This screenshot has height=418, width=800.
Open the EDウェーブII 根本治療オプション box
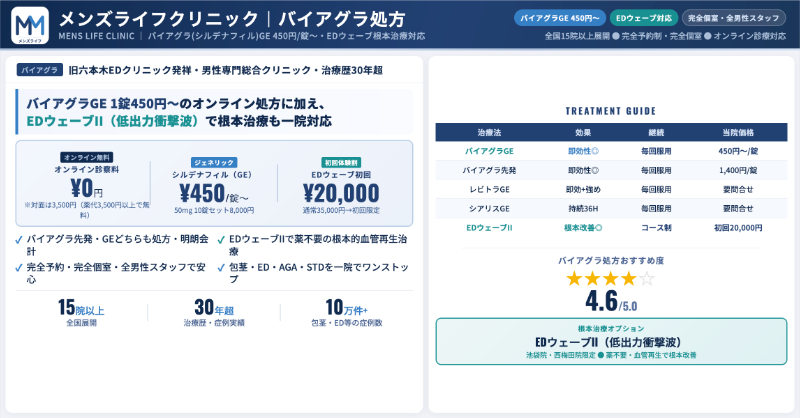[610, 342]
